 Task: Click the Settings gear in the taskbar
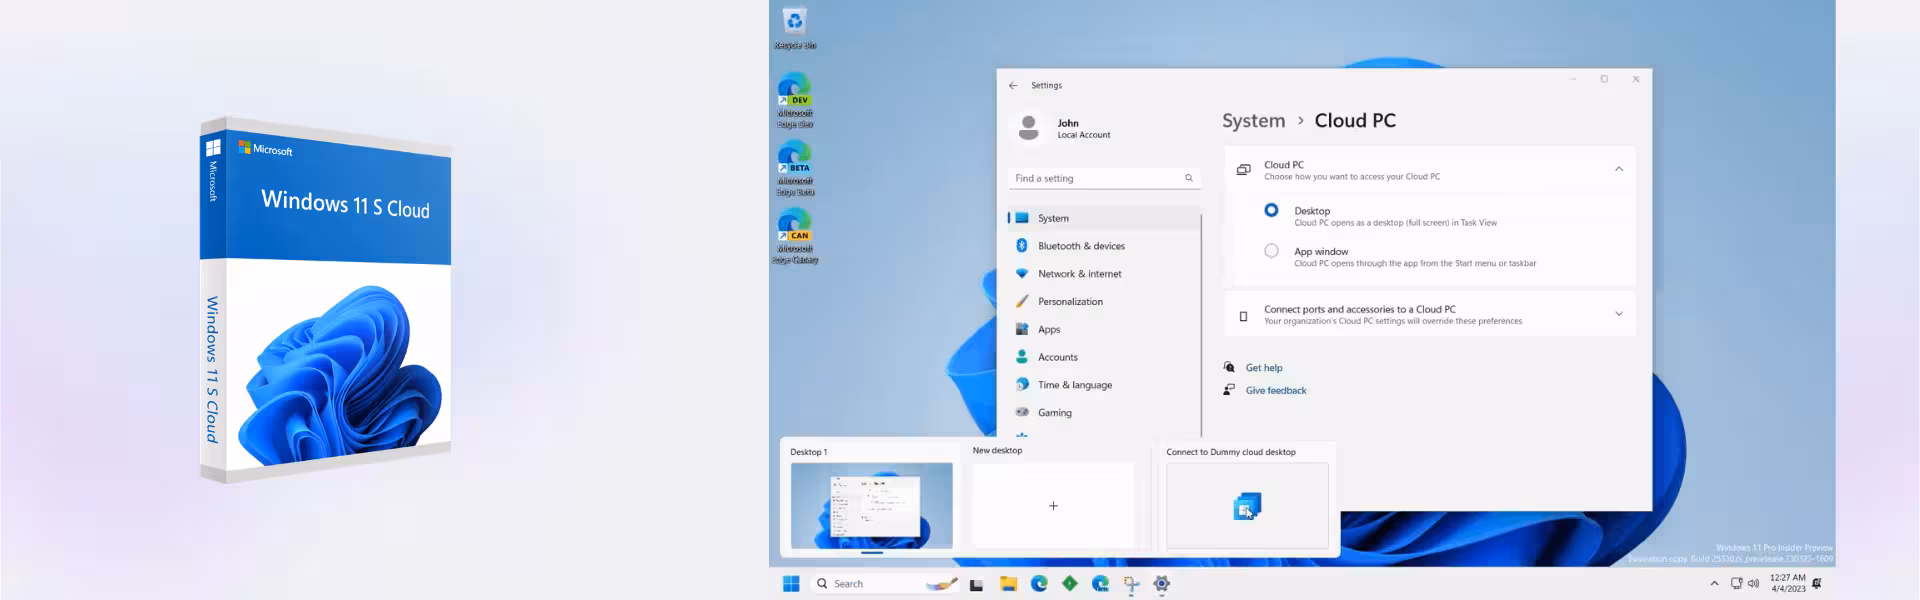[x=1162, y=584]
